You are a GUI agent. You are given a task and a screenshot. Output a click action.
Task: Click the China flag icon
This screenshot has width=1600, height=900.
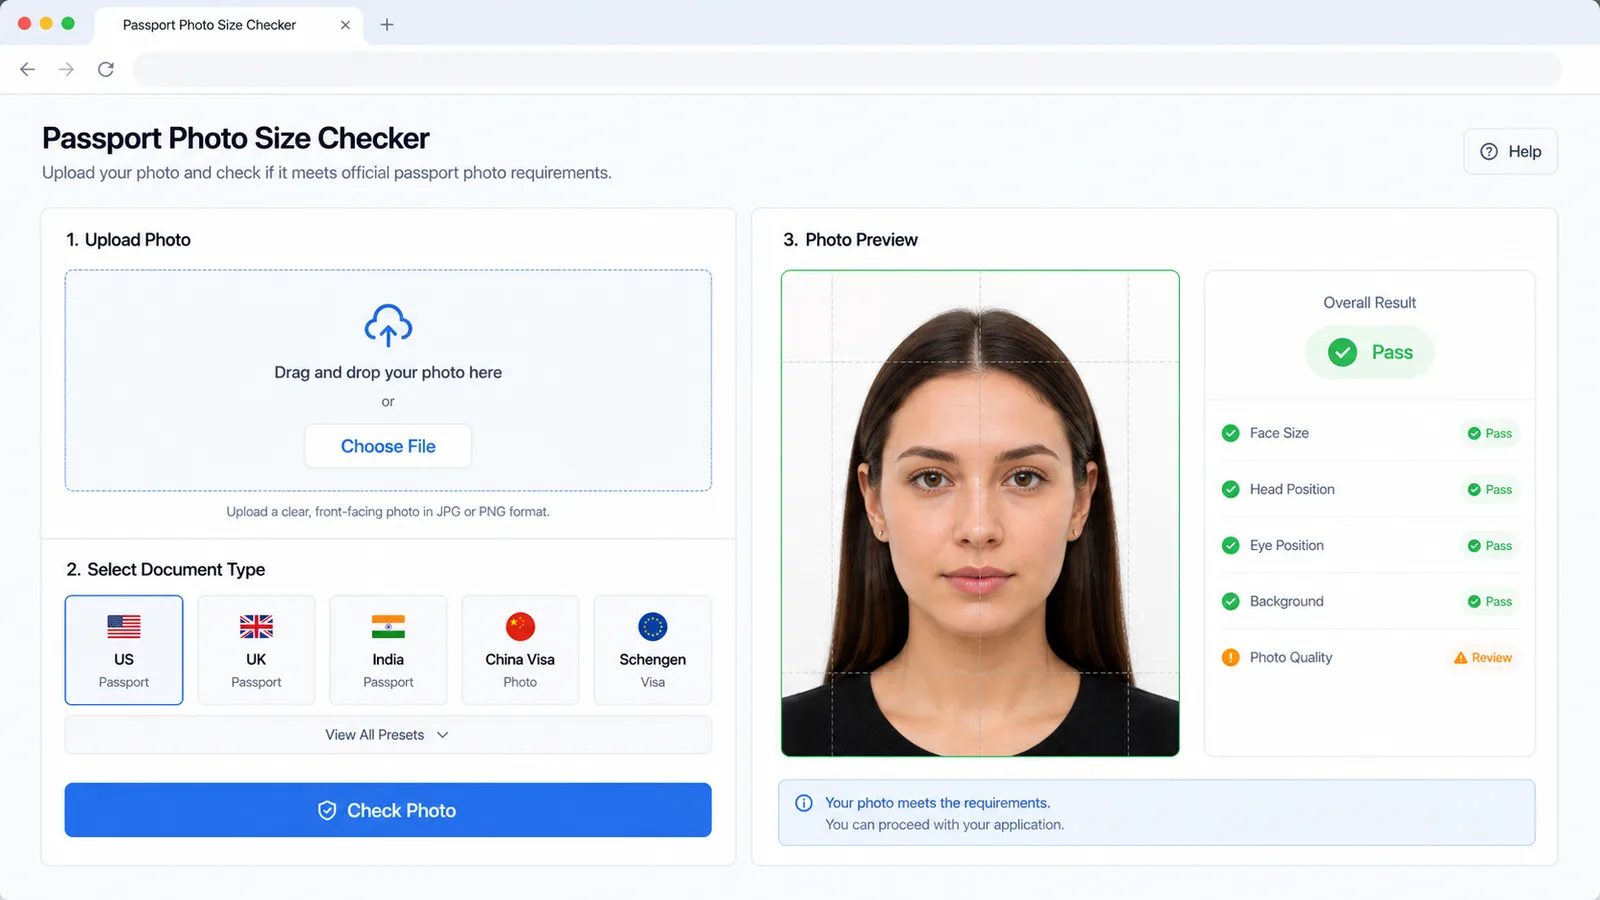[x=520, y=627]
